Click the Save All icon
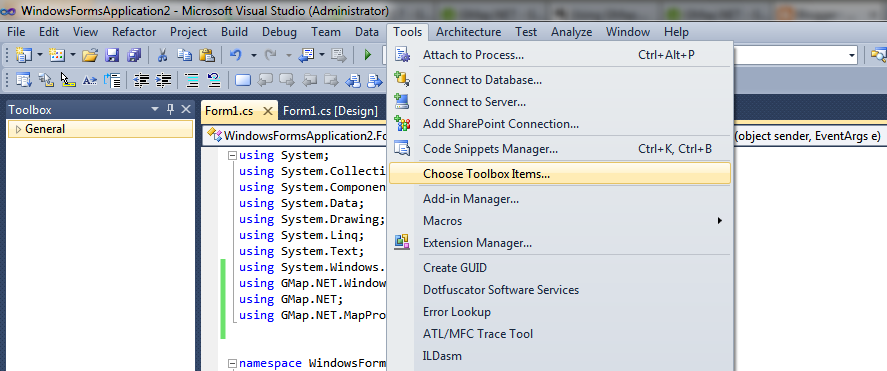Screen dimensions: 887x371 134,55
